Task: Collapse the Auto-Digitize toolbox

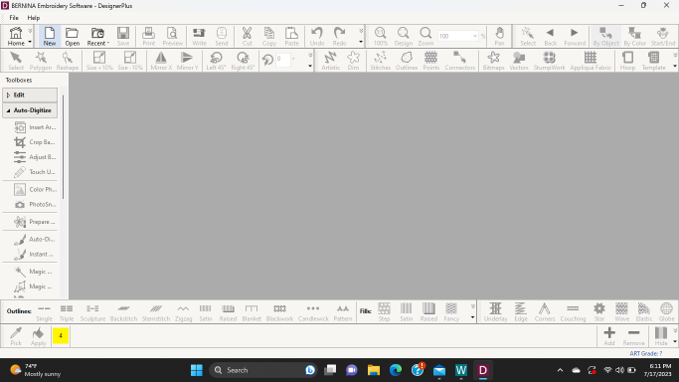Action: 30,110
